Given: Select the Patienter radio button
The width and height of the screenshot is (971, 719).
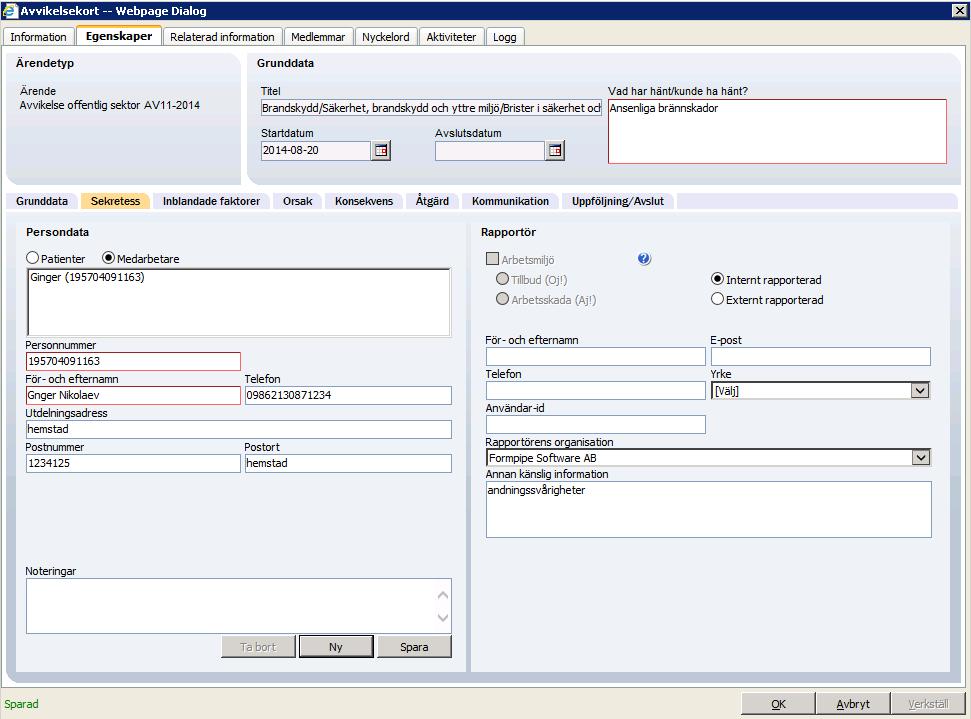Looking at the screenshot, I should click(x=32, y=258).
